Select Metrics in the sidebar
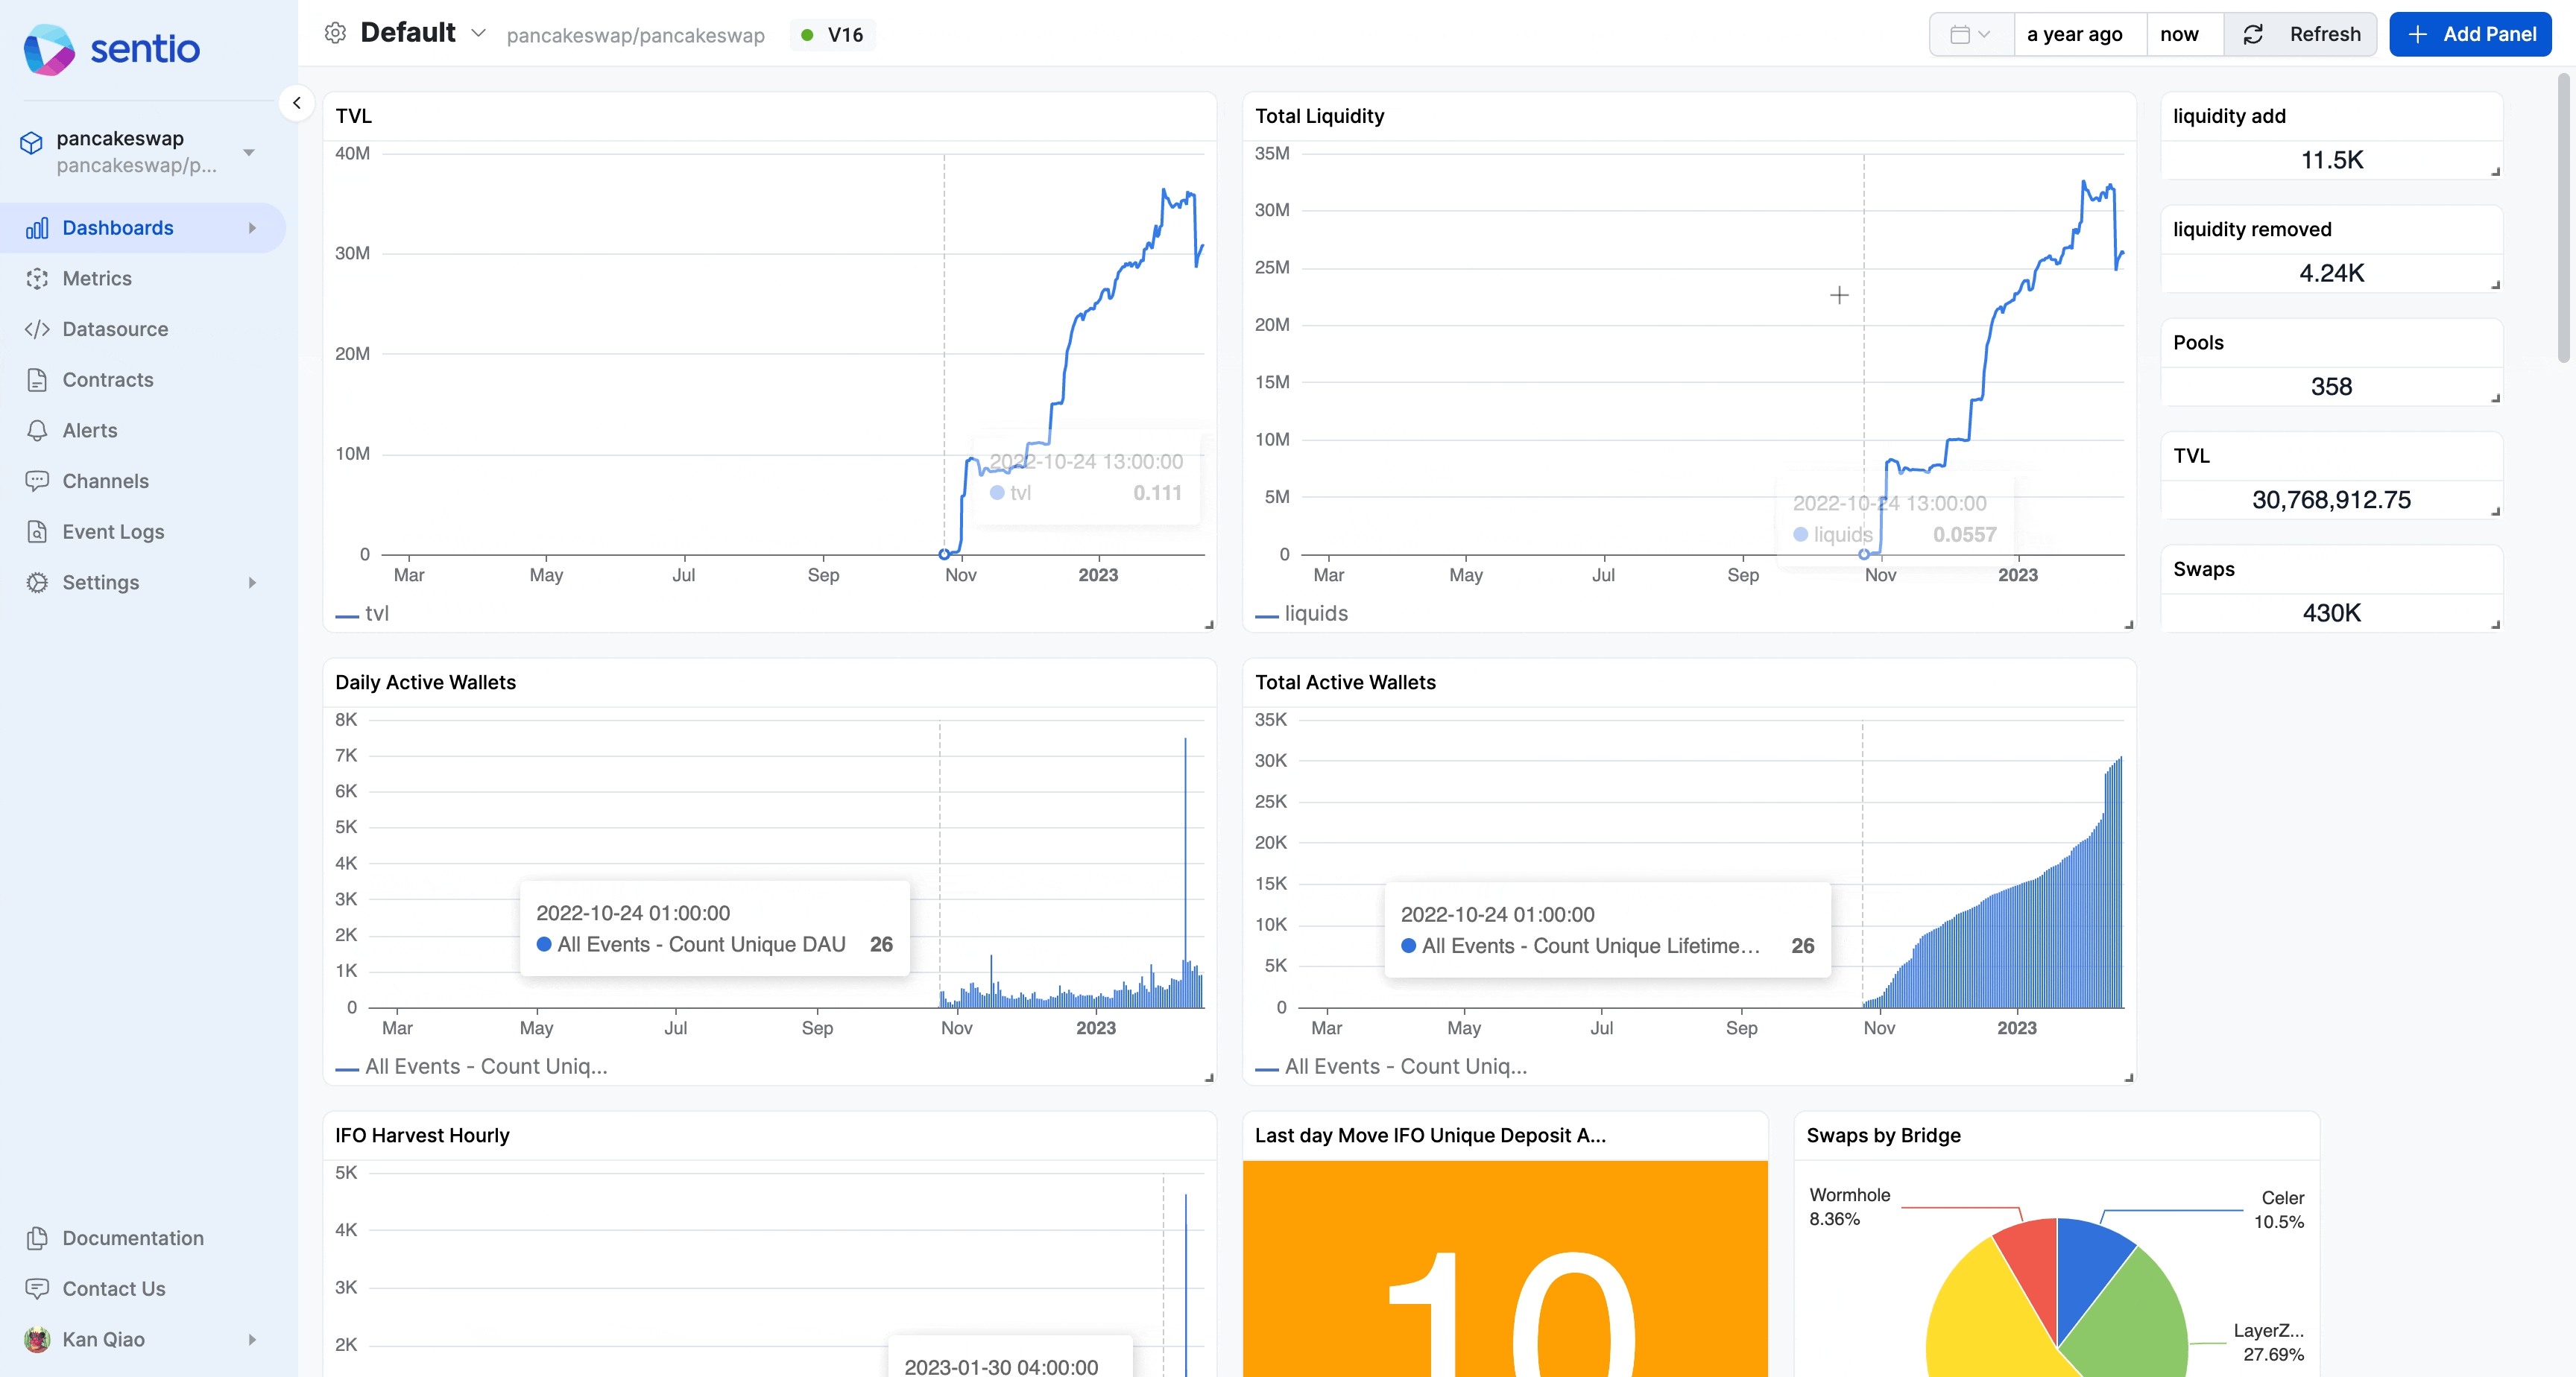Image resolution: width=2576 pixels, height=1377 pixels. (x=97, y=279)
